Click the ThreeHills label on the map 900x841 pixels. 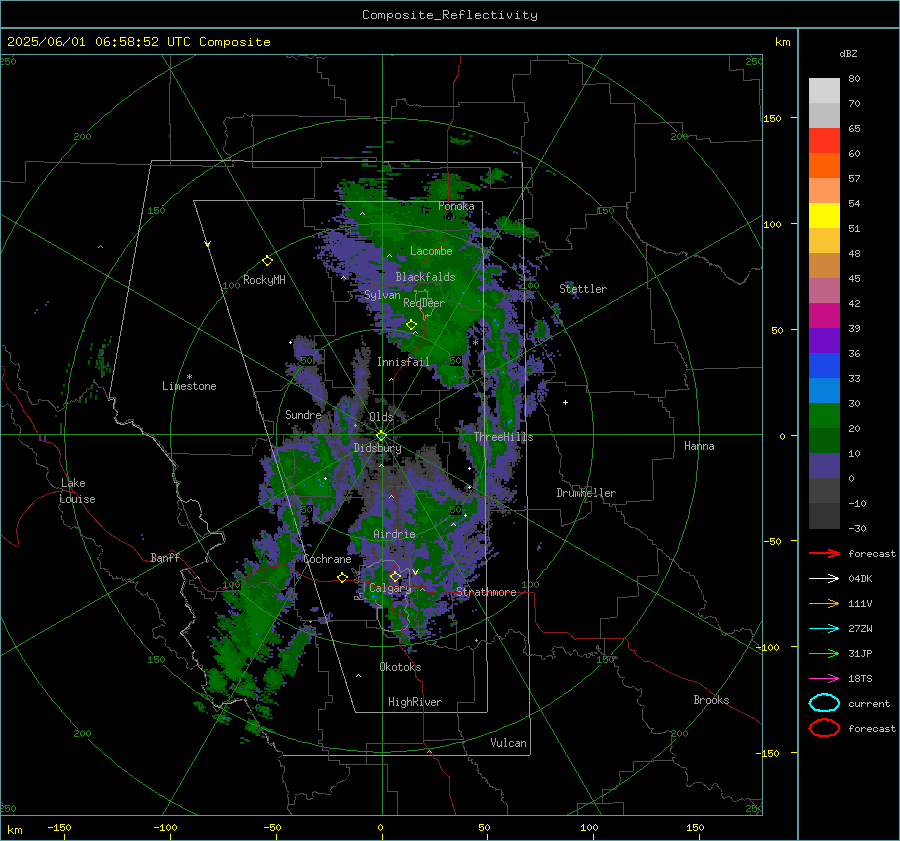(503, 437)
